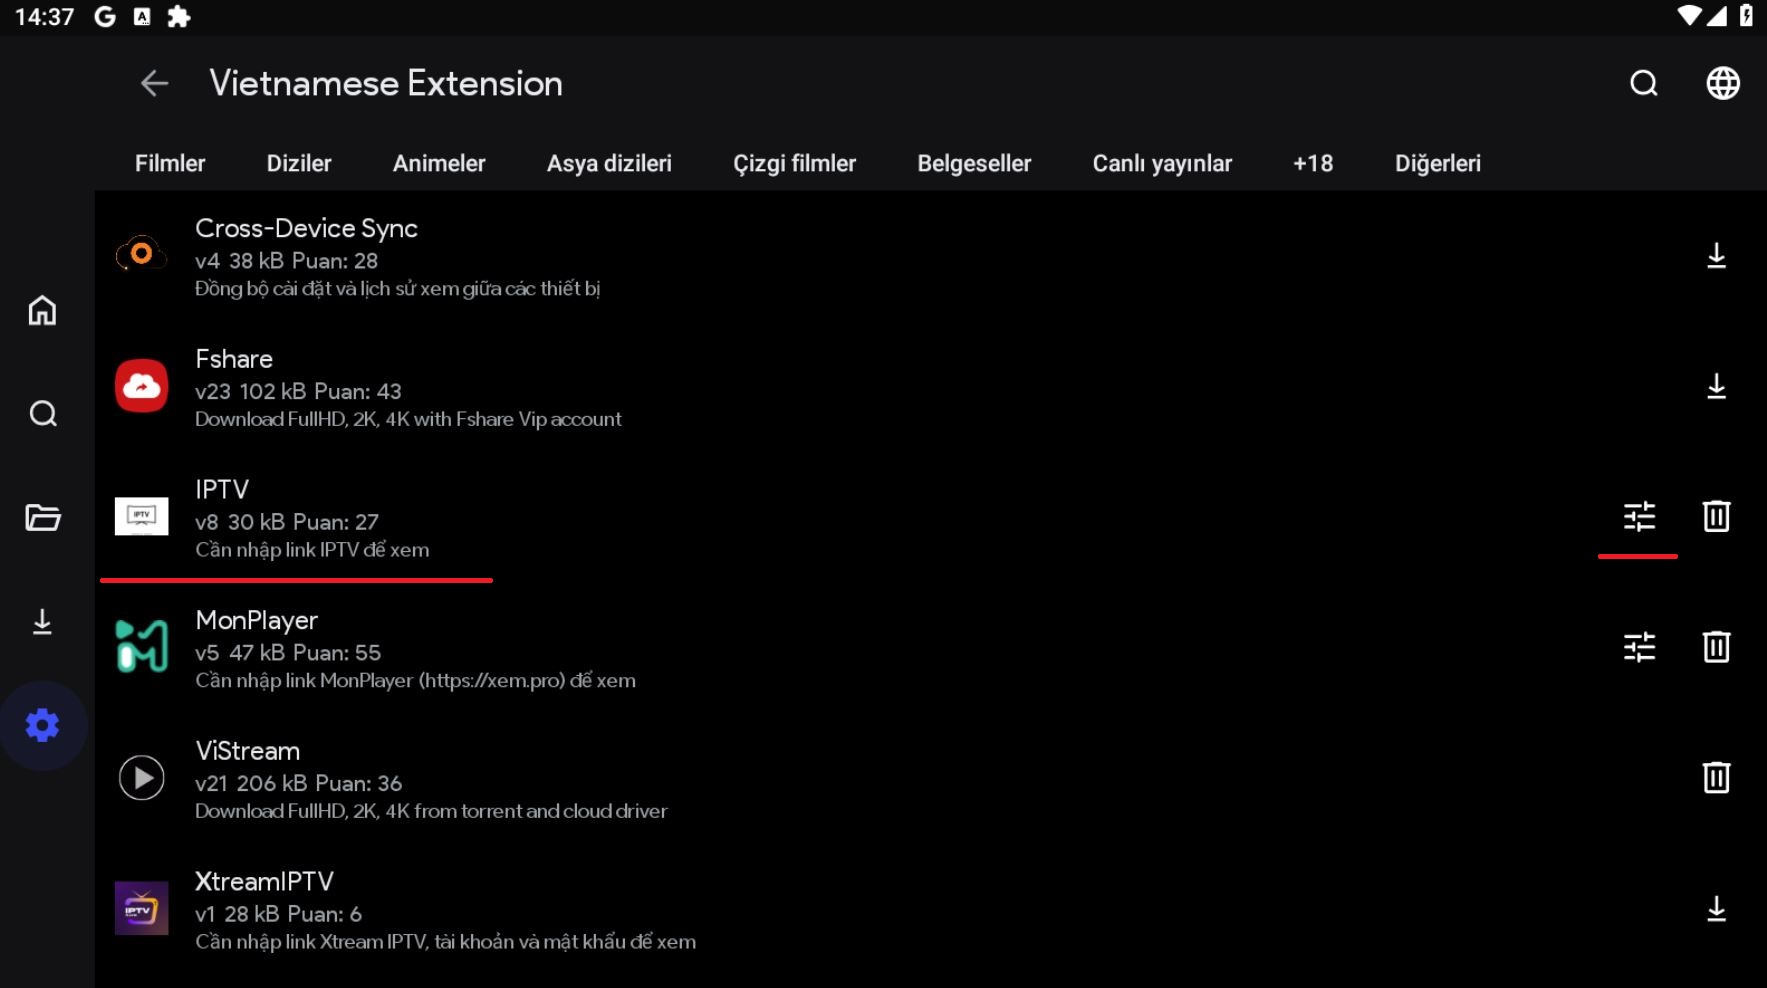Select the XtreamIPTV title text
Image resolution: width=1767 pixels, height=988 pixels.
[x=264, y=881]
